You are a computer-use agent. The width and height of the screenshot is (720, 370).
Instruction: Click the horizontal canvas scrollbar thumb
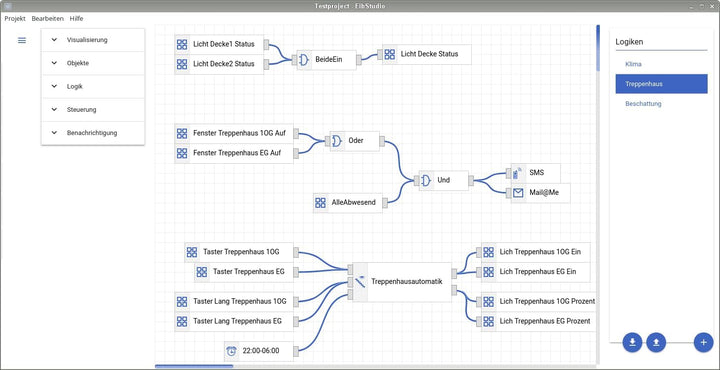[194, 366]
